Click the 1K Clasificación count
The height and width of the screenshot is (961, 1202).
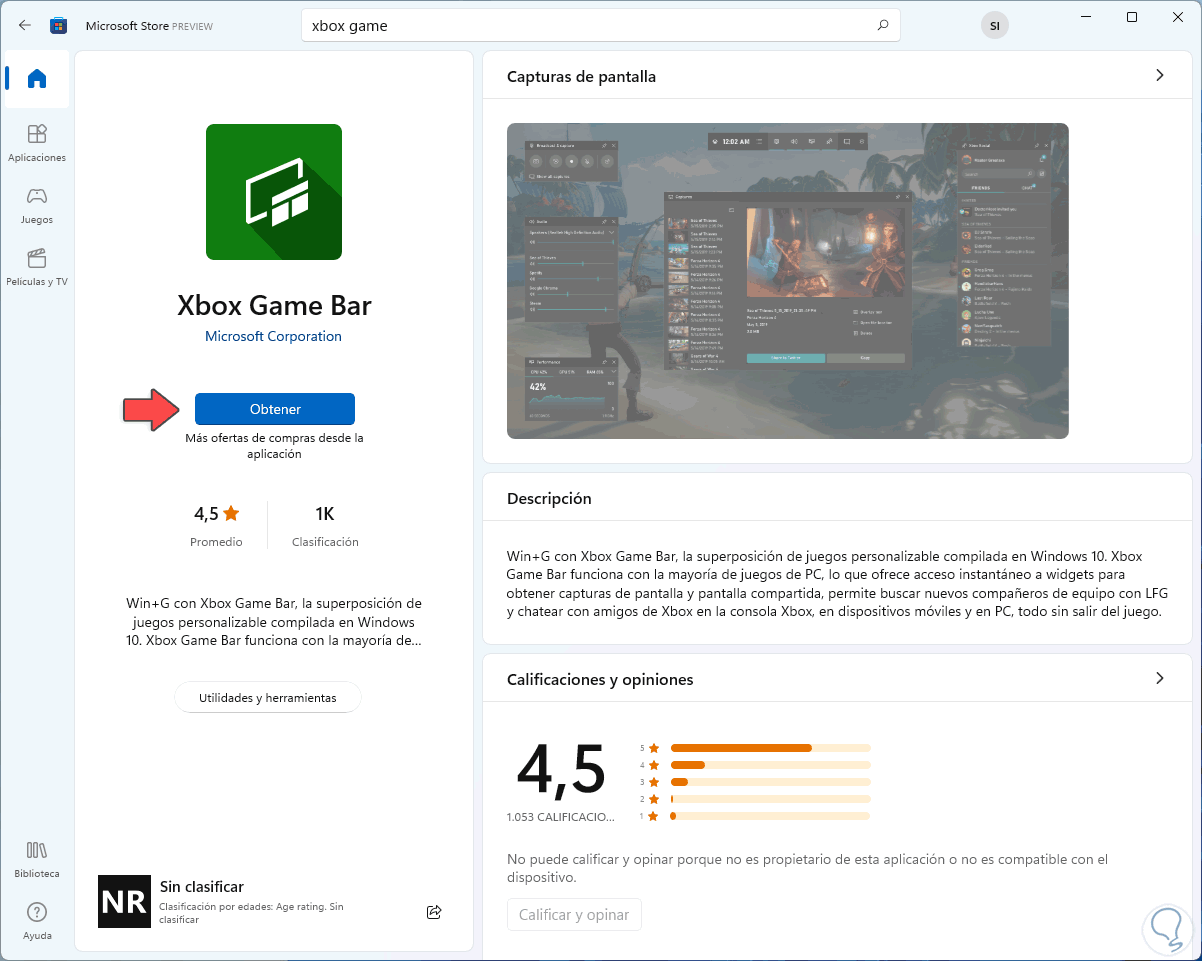(325, 526)
